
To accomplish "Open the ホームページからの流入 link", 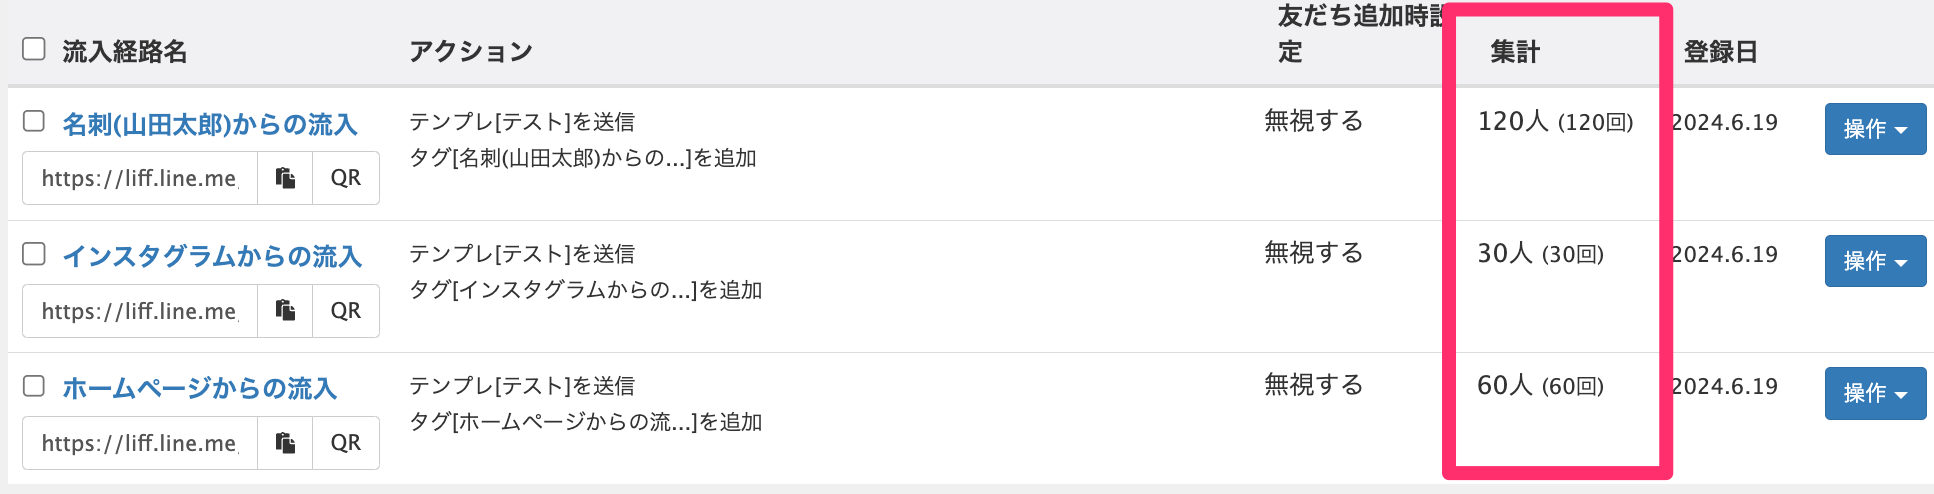I will click(200, 389).
